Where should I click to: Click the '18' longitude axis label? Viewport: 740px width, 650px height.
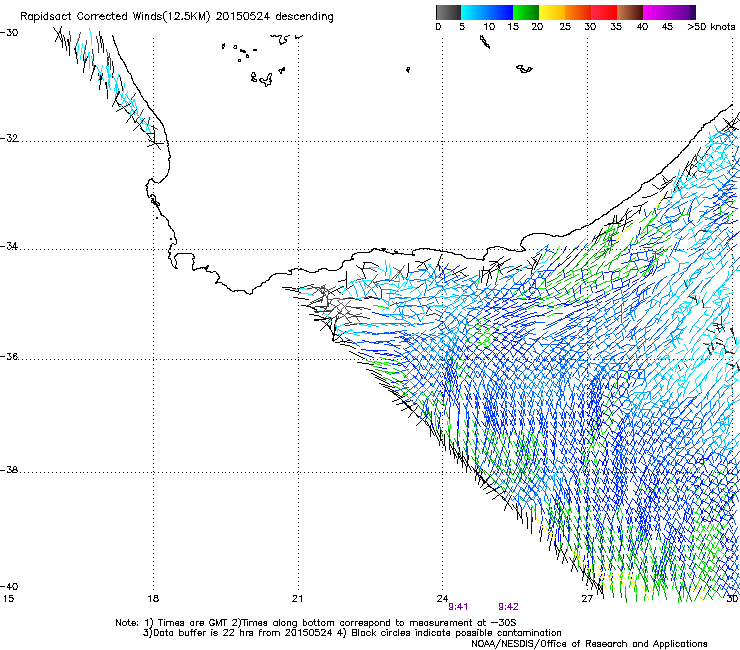pos(153,599)
